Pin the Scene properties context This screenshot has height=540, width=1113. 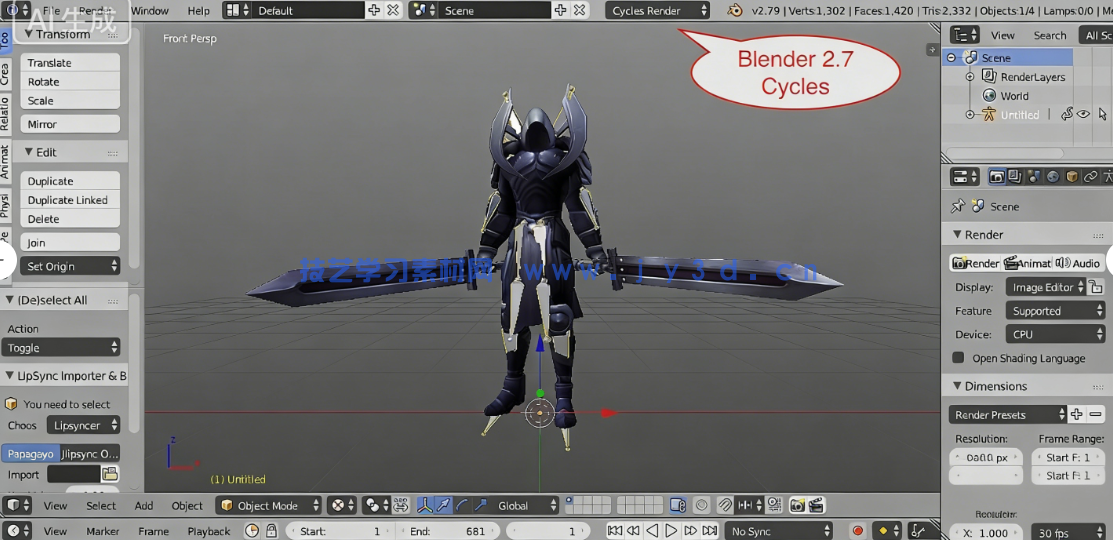tap(958, 206)
